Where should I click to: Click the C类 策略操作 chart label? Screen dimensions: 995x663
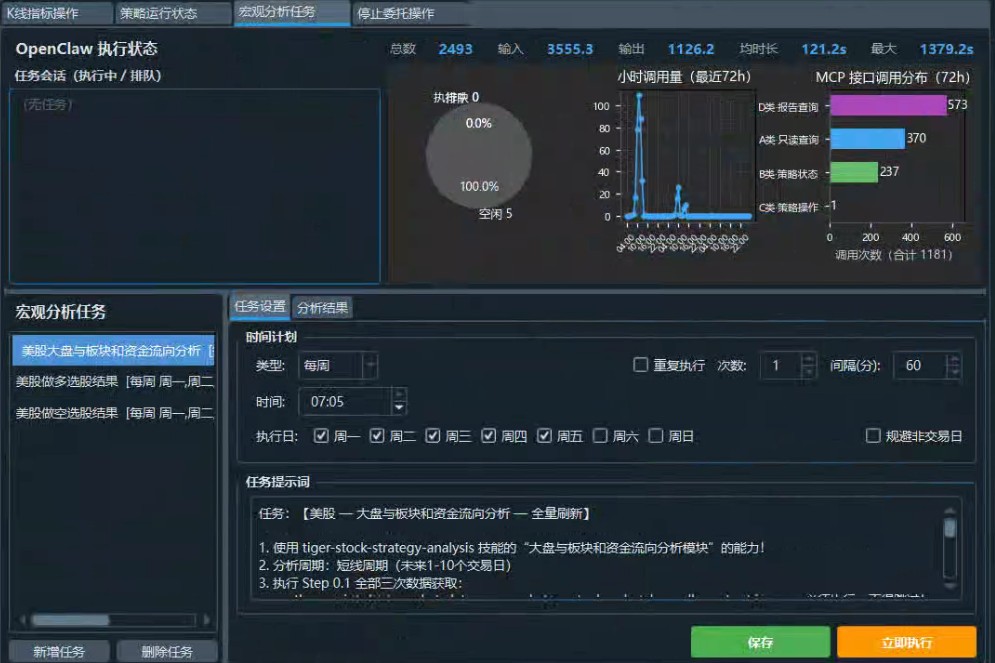coord(788,207)
